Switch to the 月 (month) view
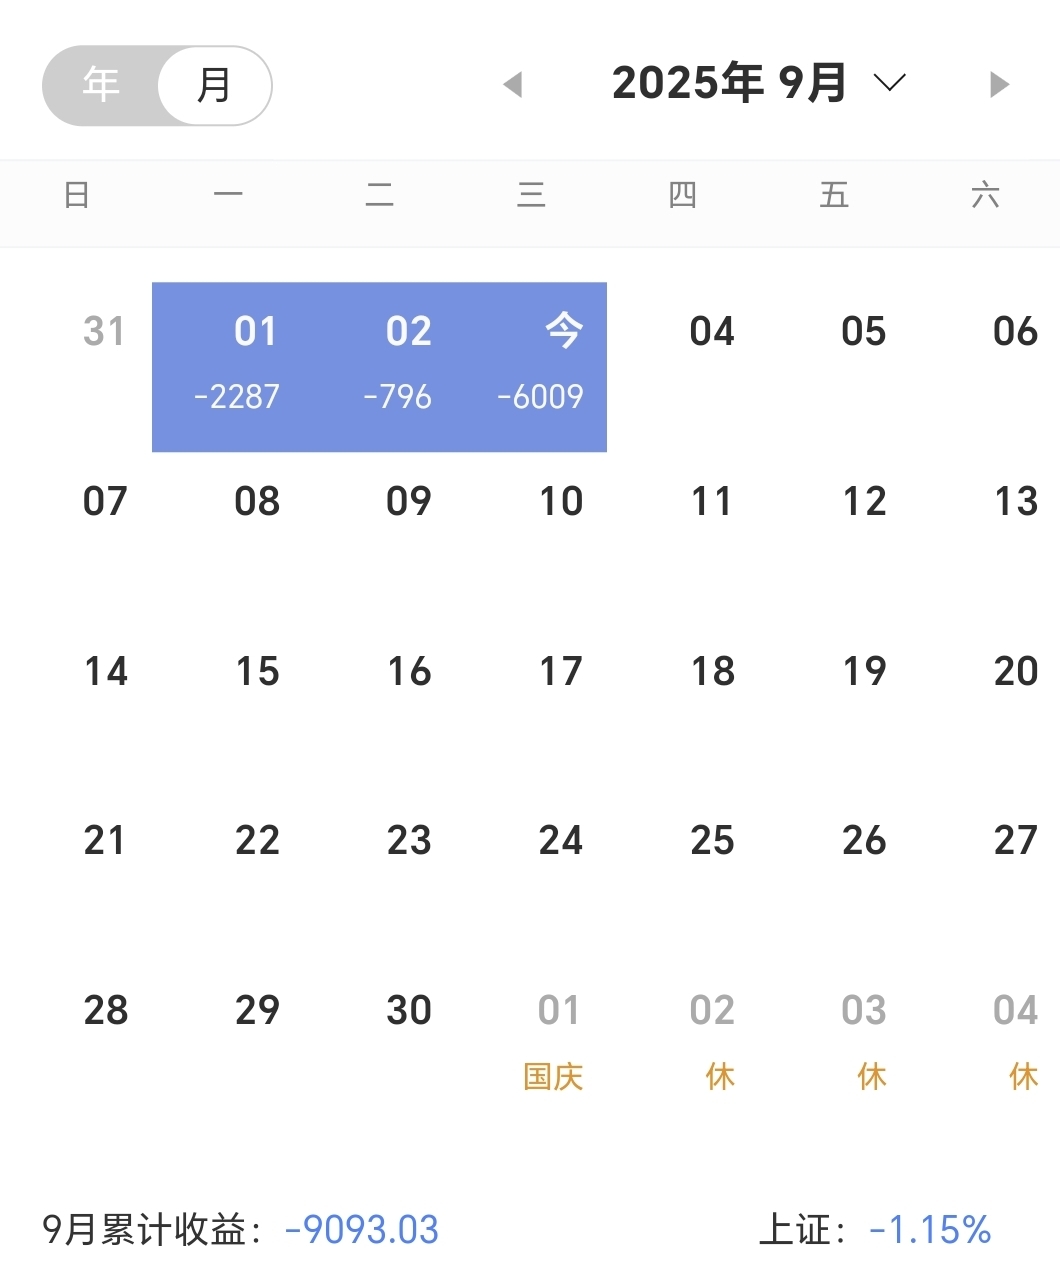Screen dimensions: 1060x1279 point(214,85)
